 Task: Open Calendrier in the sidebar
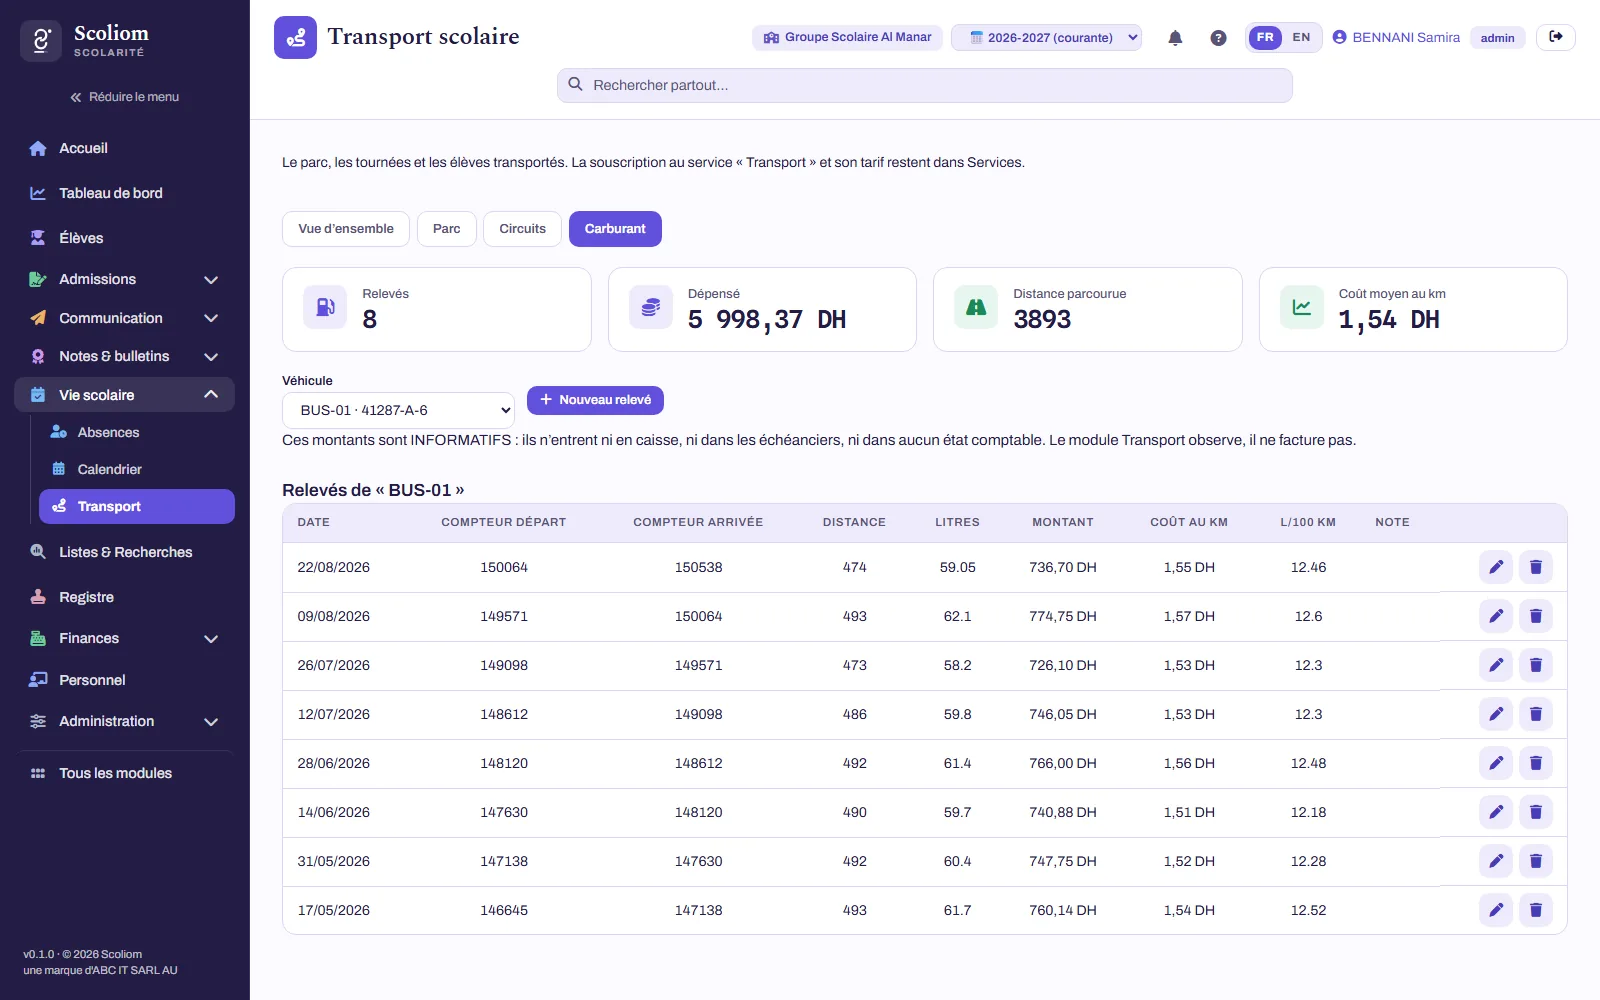click(137, 469)
